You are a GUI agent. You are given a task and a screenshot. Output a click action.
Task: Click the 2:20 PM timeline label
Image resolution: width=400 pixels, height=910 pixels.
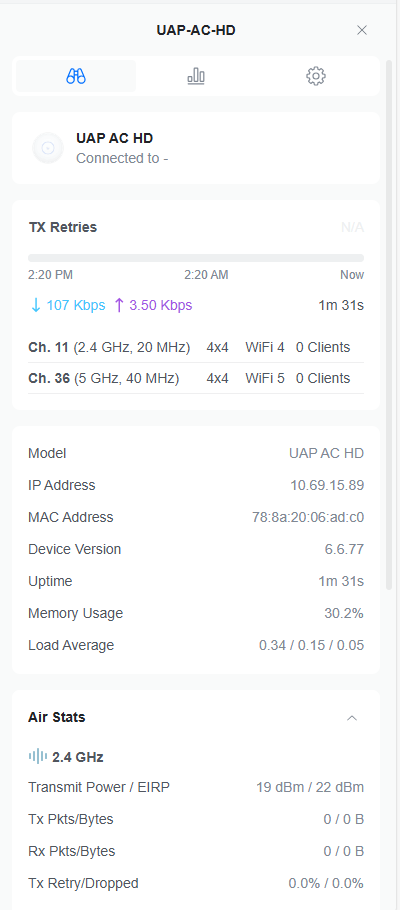(x=51, y=275)
